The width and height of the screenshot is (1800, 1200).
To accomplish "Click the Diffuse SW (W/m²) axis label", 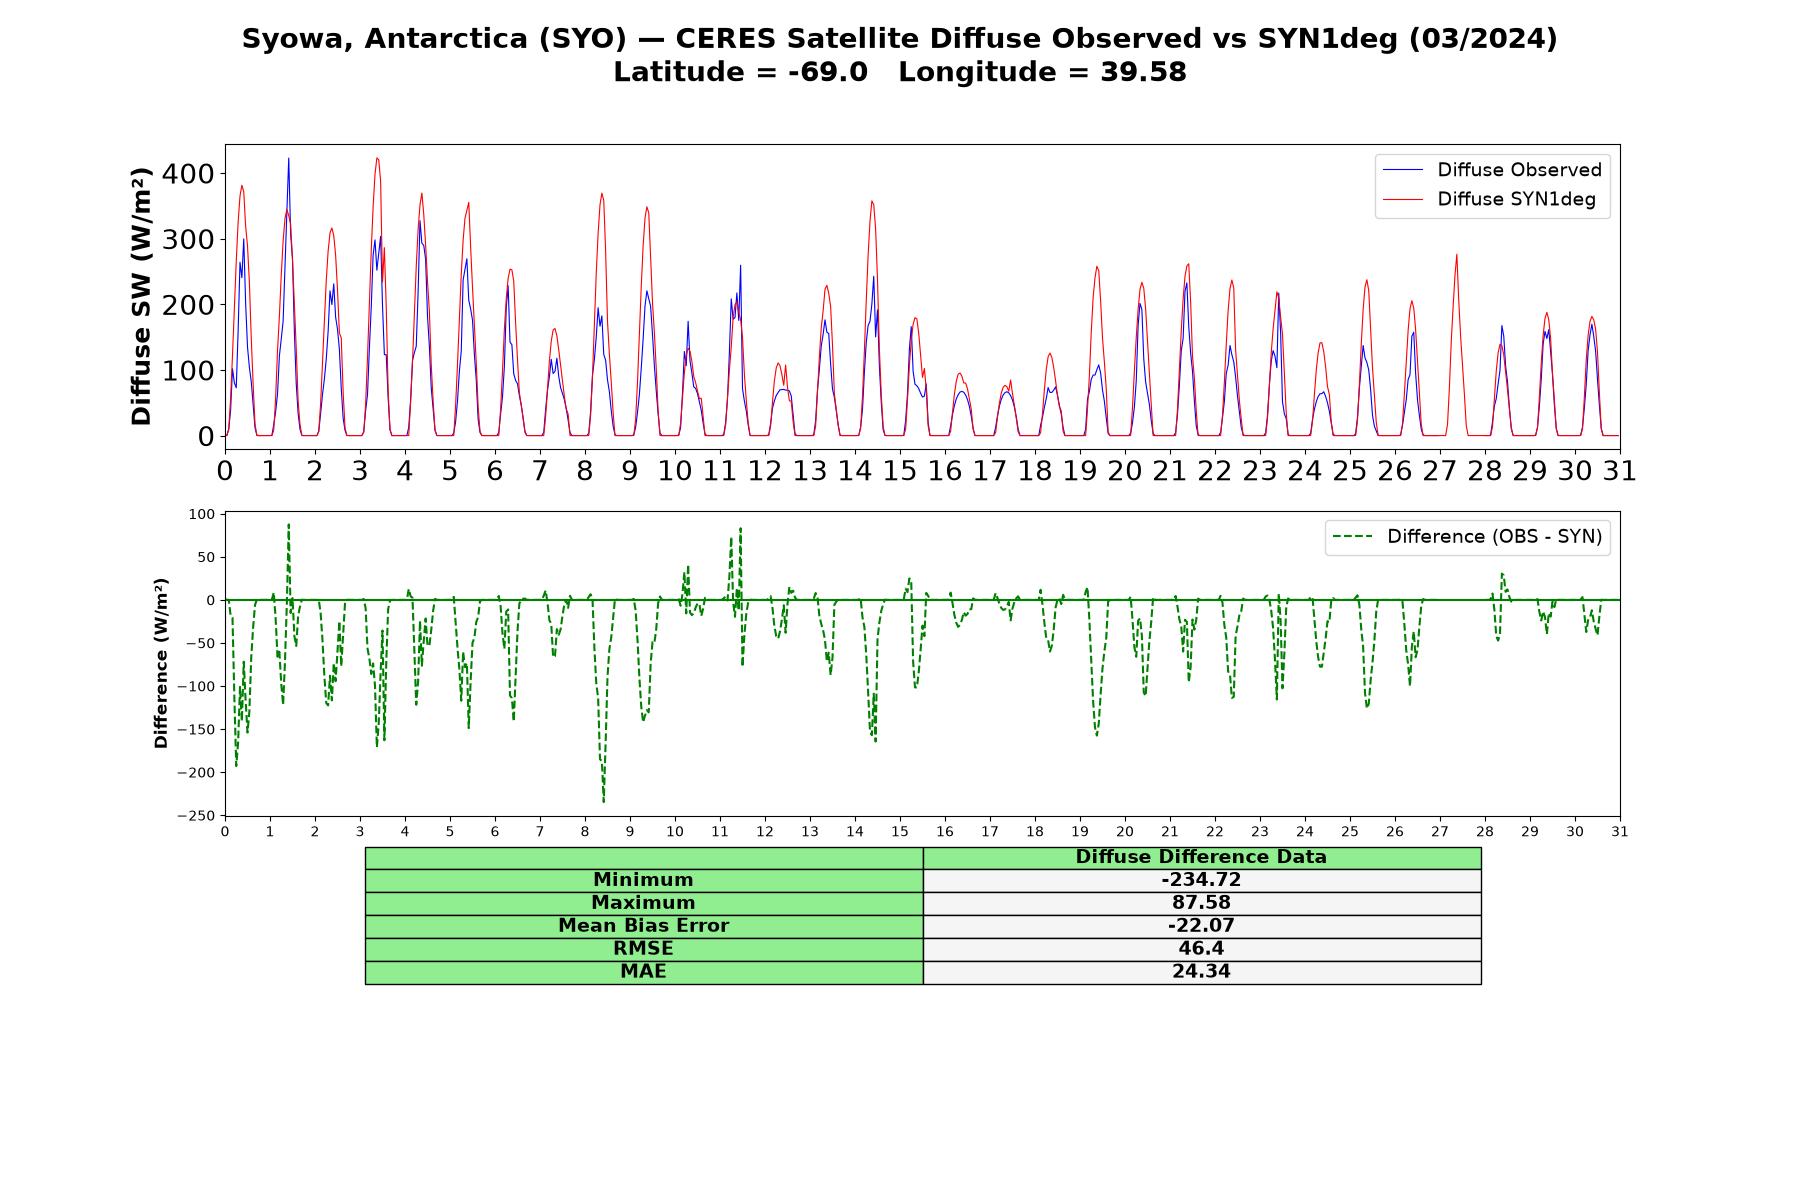I will point(142,296).
